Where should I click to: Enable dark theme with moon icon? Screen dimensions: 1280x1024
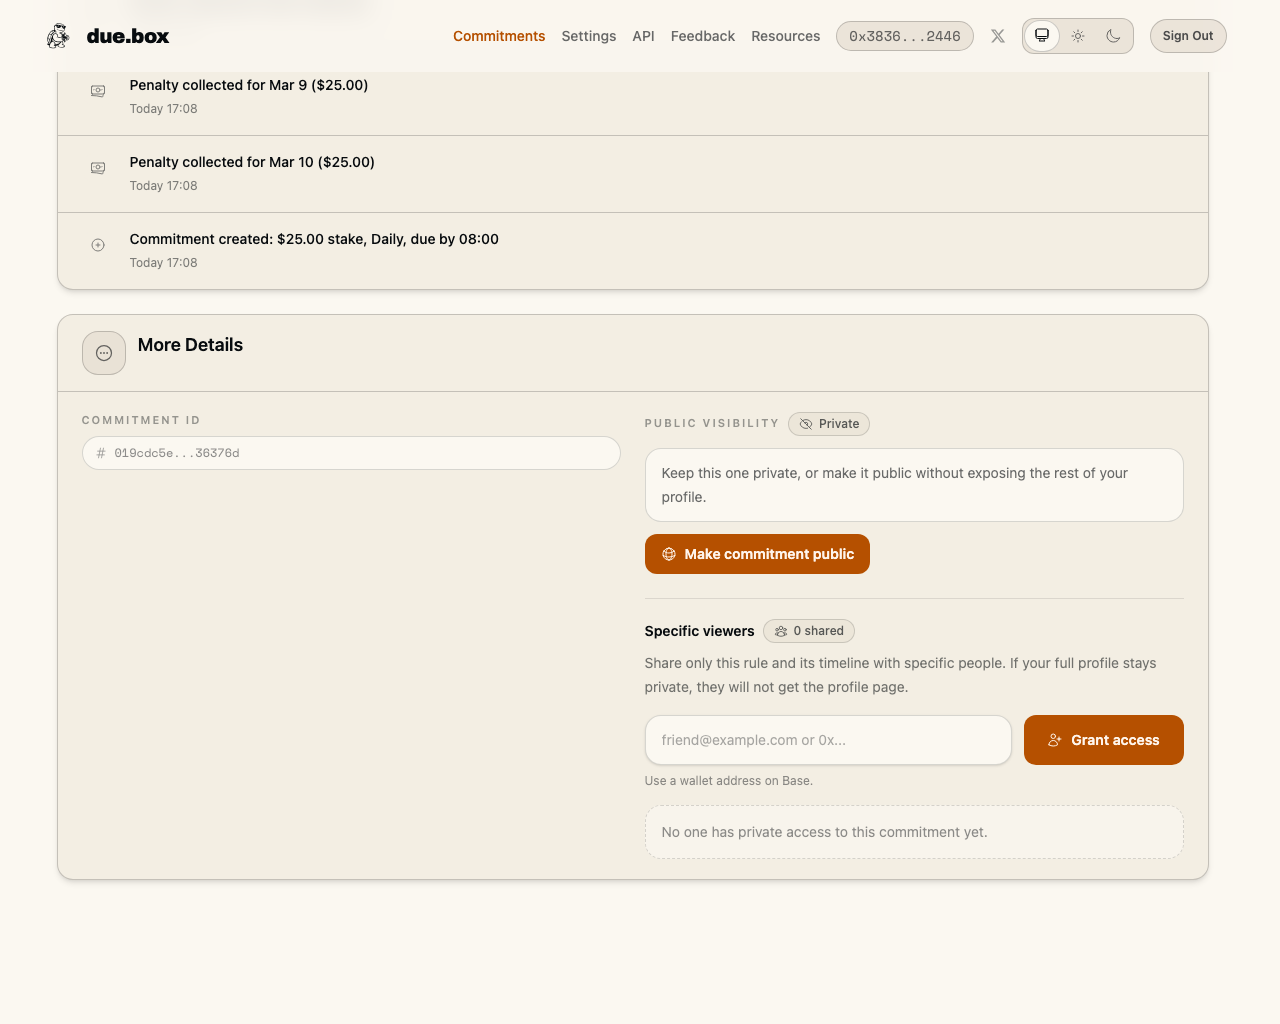click(x=1113, y=36)
